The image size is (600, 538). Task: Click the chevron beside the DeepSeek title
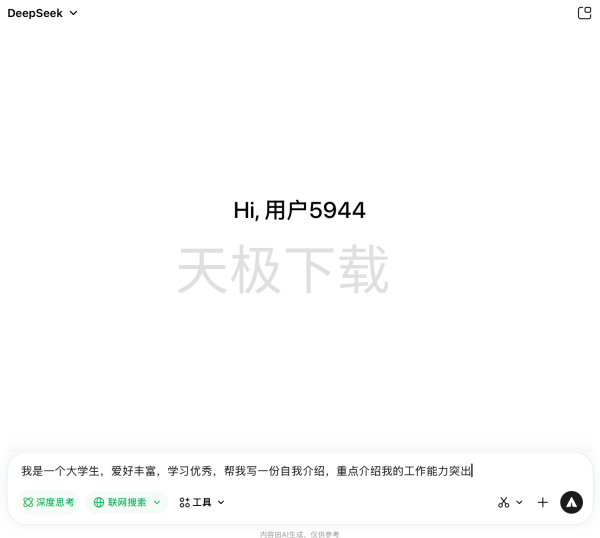(74, 13)
